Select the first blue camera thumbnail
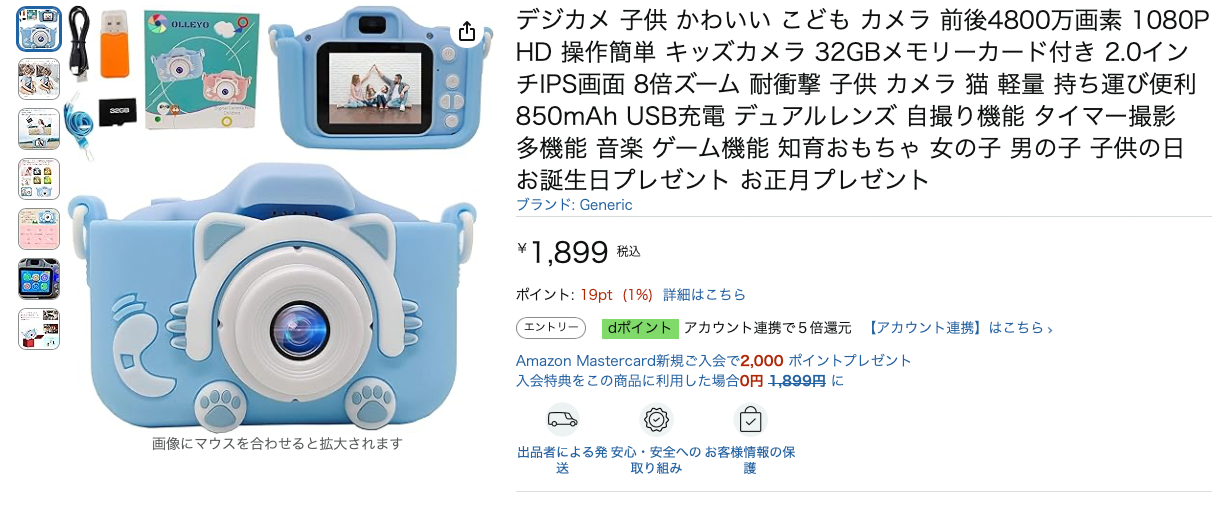This screenshot has height=516, width=1230. [x=39, y=29]
